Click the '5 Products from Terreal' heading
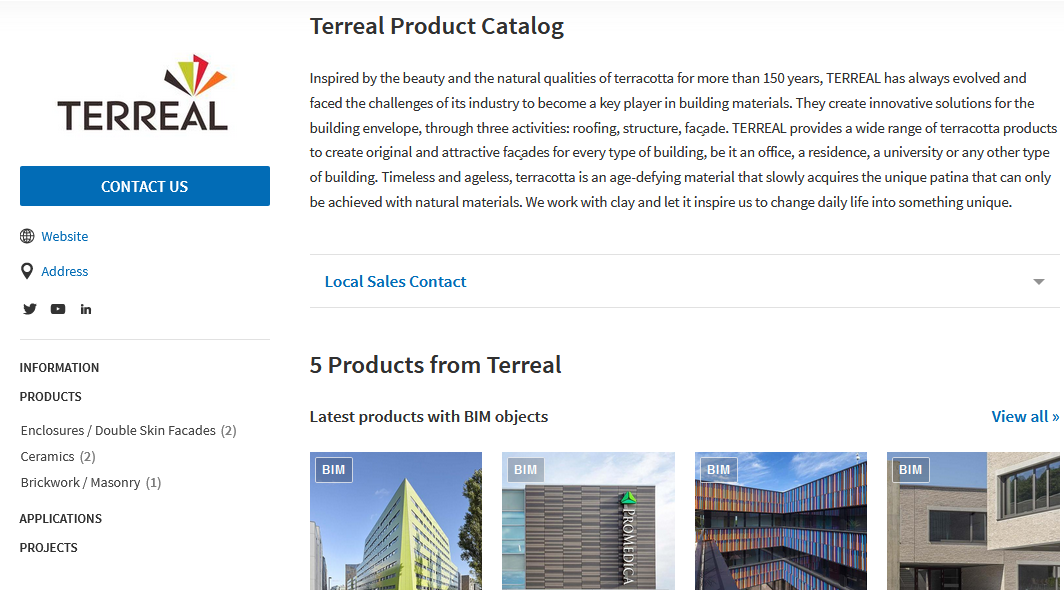The height and width of the screenshot is (590, 1064). point(436,365)
